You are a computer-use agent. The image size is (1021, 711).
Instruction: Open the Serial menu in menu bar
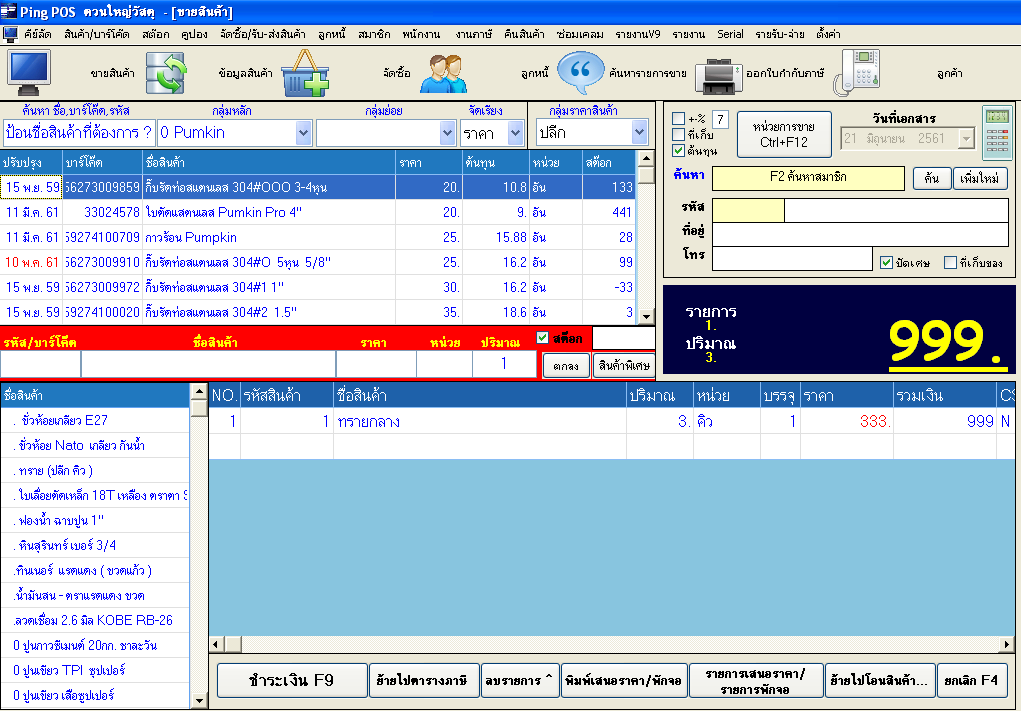coord(730,34)
